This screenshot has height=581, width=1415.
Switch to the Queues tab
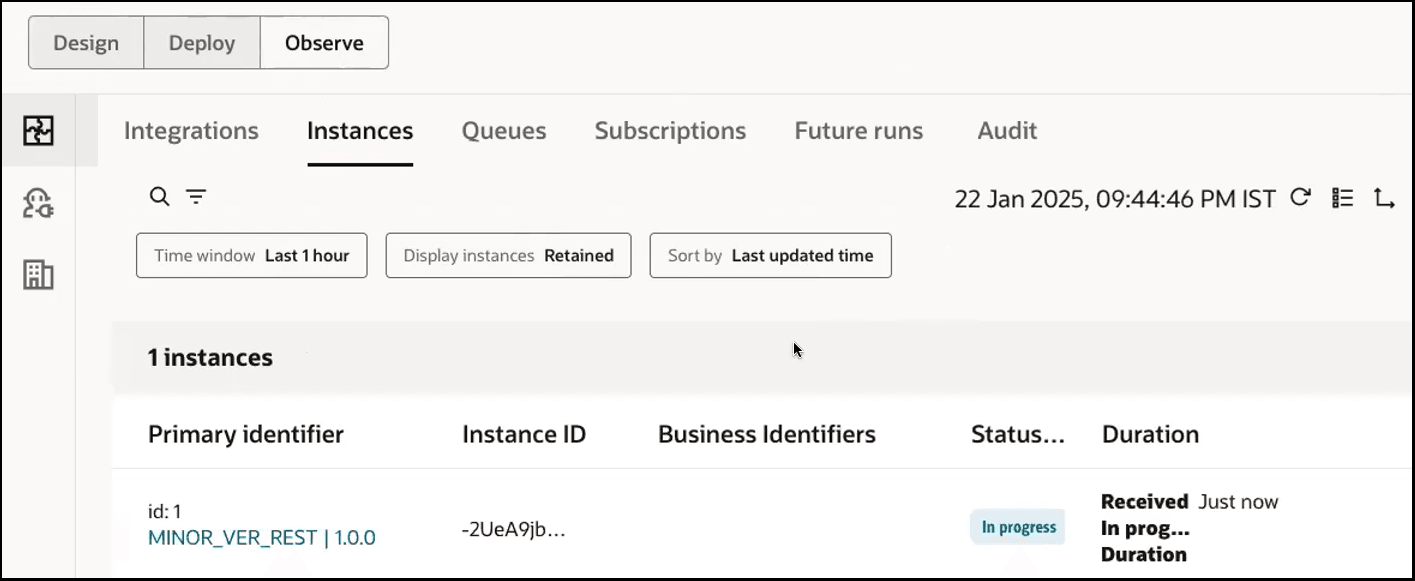pos(503,131)
